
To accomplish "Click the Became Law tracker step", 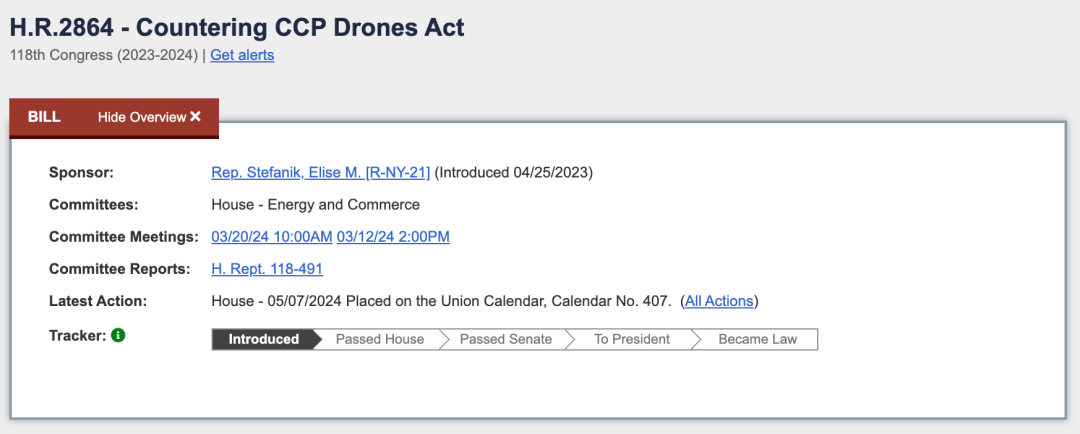I will (x=757, y=339).
